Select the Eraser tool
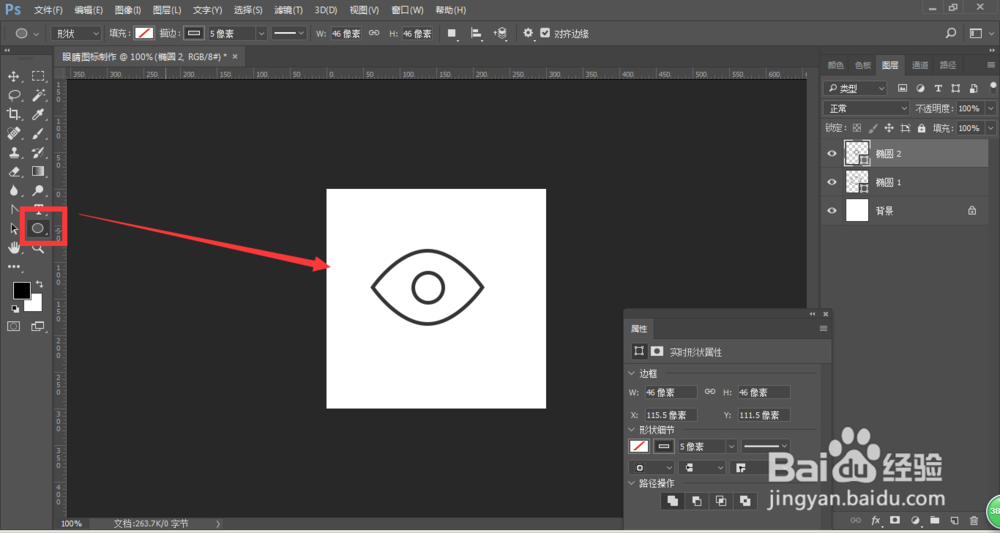 13,172
